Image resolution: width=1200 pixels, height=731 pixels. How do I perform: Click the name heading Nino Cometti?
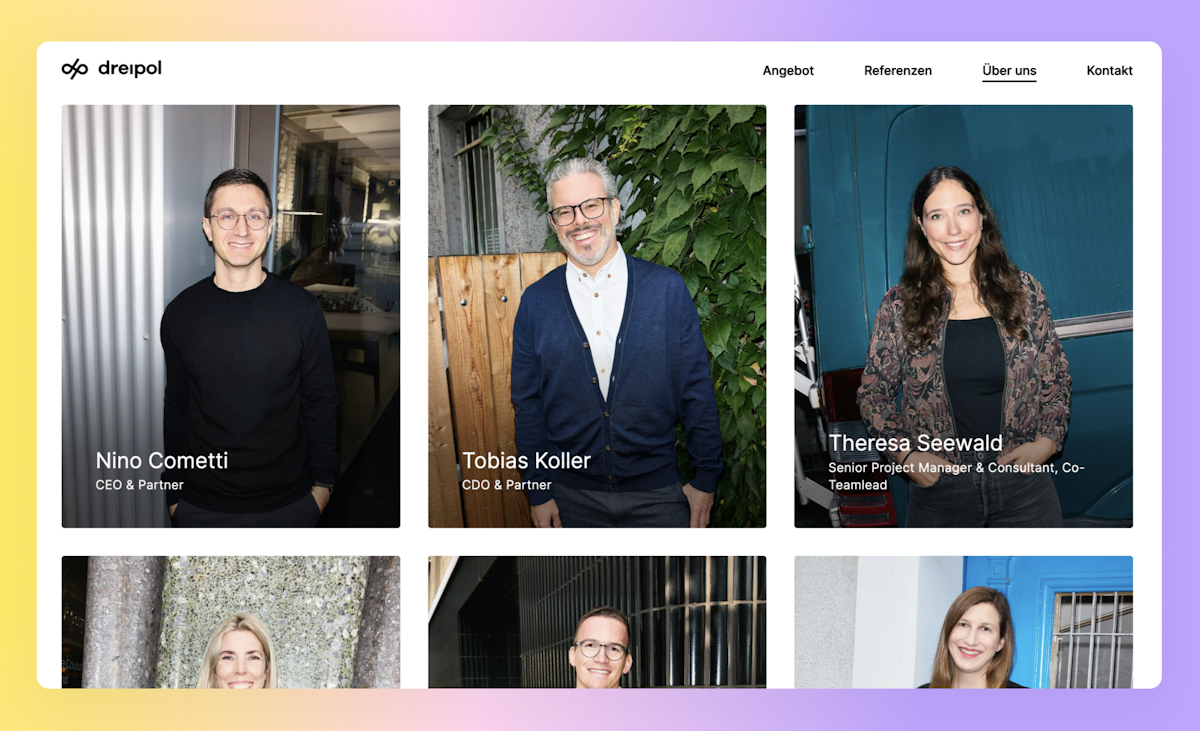coord(162,460)
